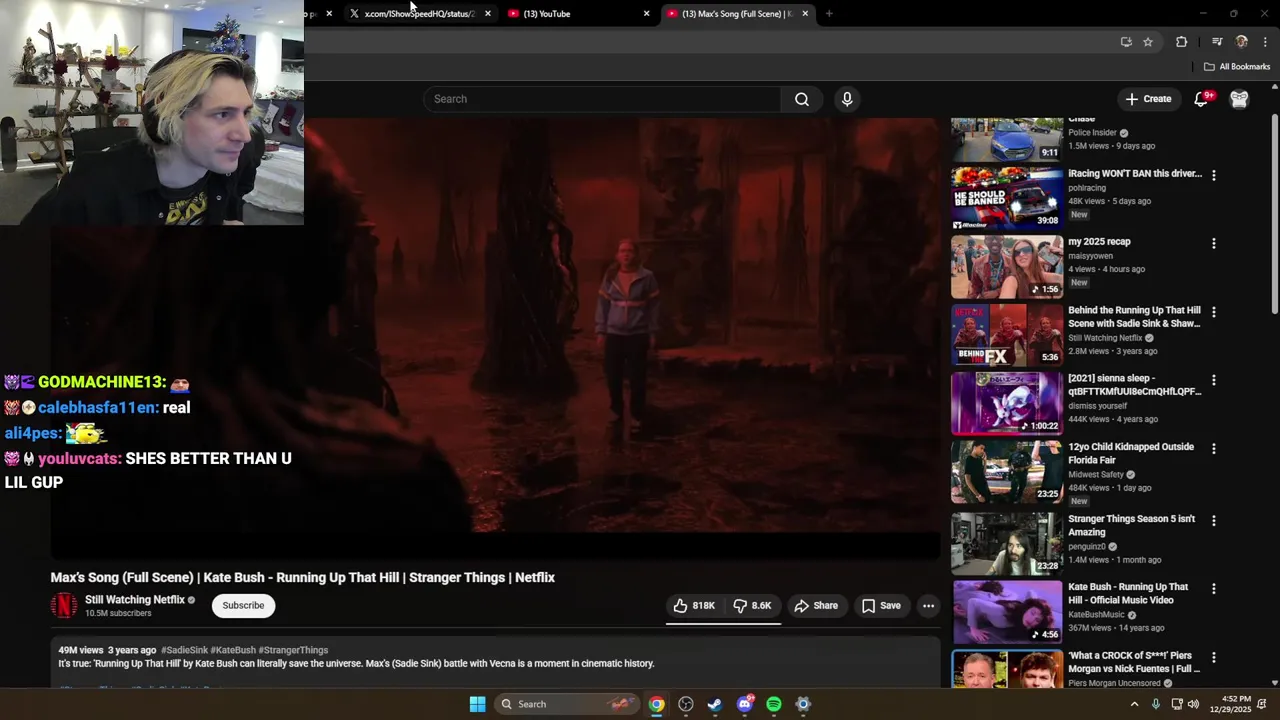Image resolution: width=1280 pixels, height=720 pixels.
Task: Open Chrome profile avatar
Action: (1242, 42)
